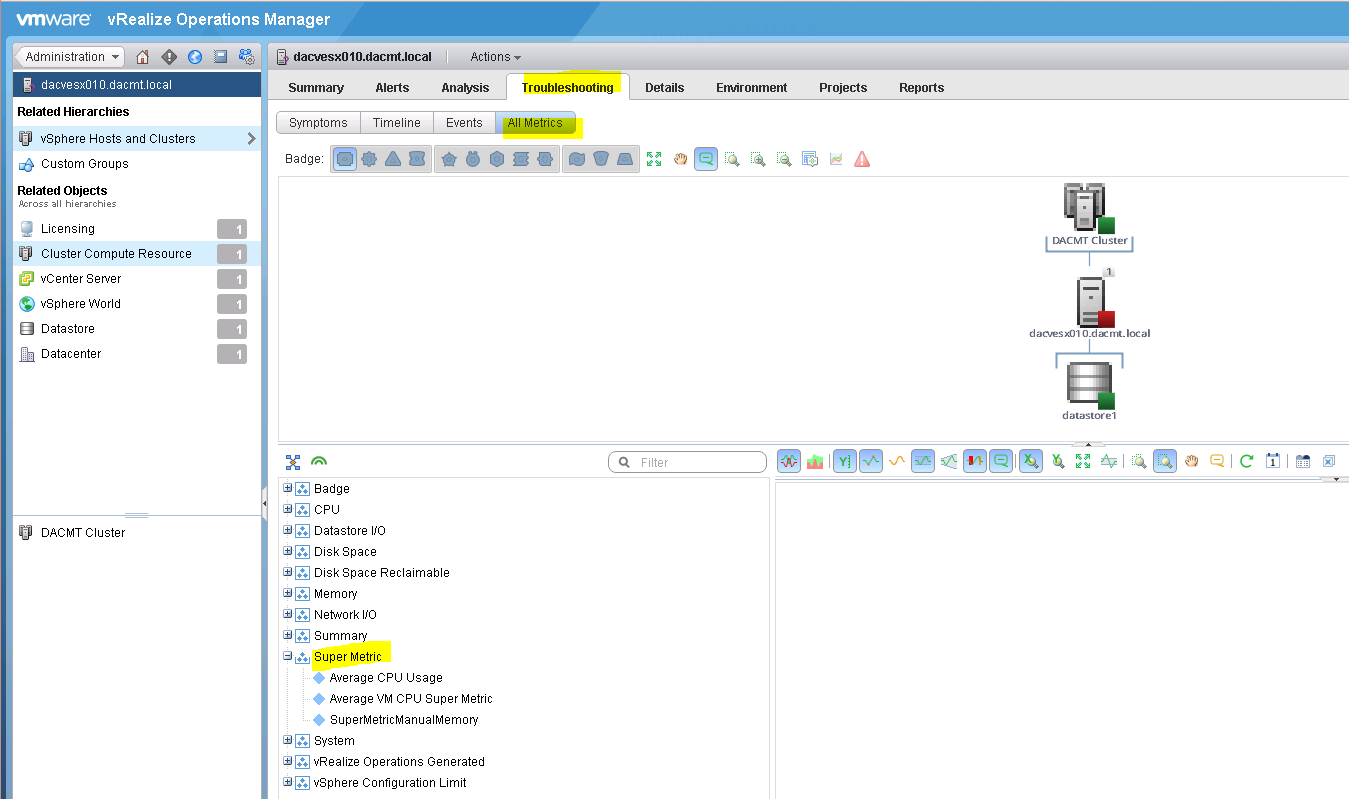Toggle the Y-axis button in chart toolbar
The width and height of the screenshot is (1349, 799).
point(845,461)
